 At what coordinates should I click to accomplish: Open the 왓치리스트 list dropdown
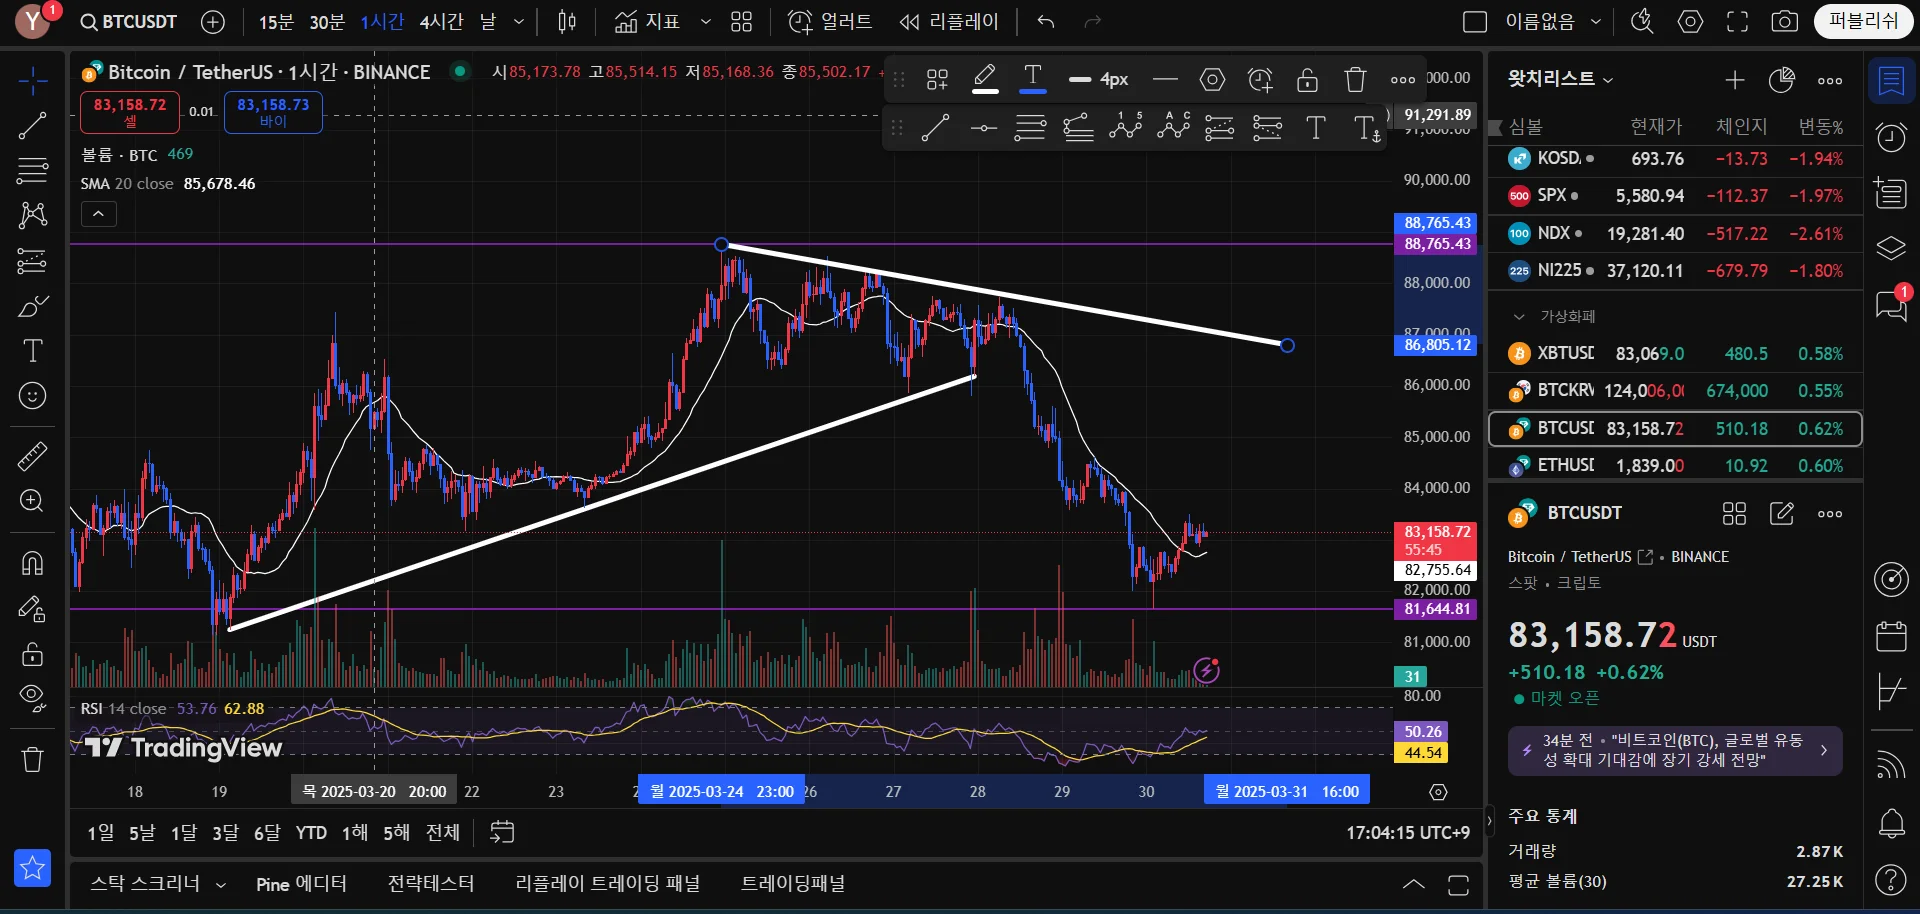click(x=1560, y=79)
